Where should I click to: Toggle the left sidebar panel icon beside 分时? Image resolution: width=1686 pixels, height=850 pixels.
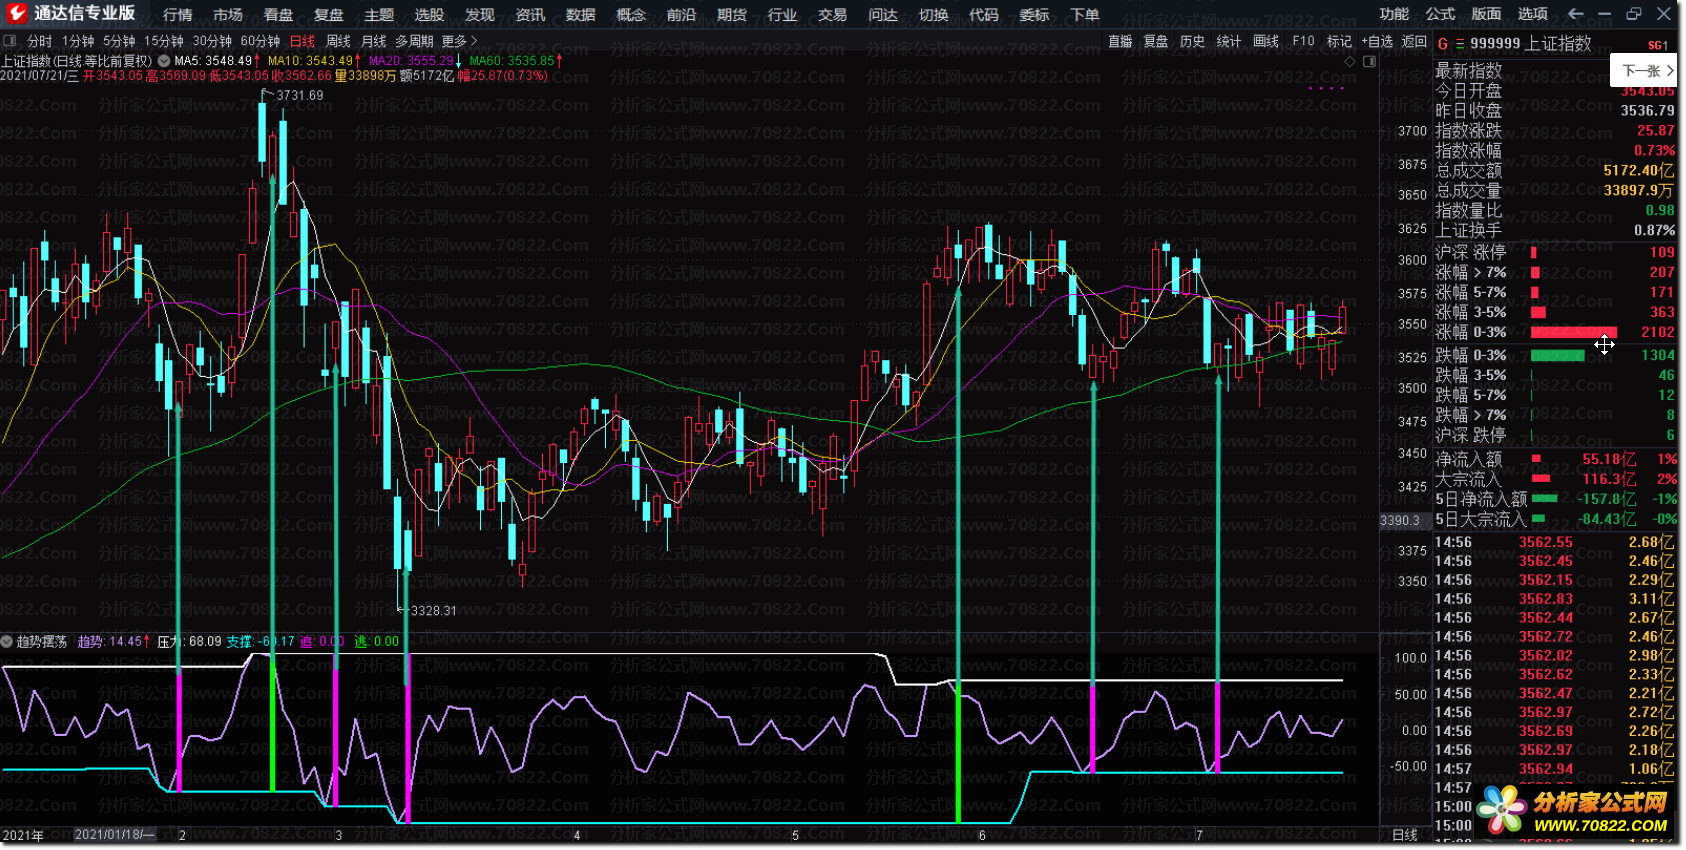click(10, 41)
